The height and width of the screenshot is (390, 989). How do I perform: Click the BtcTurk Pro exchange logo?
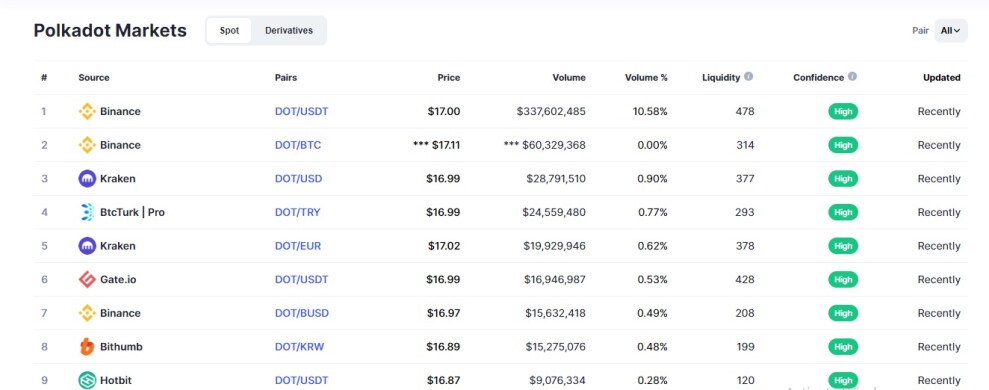click(87, 212)
